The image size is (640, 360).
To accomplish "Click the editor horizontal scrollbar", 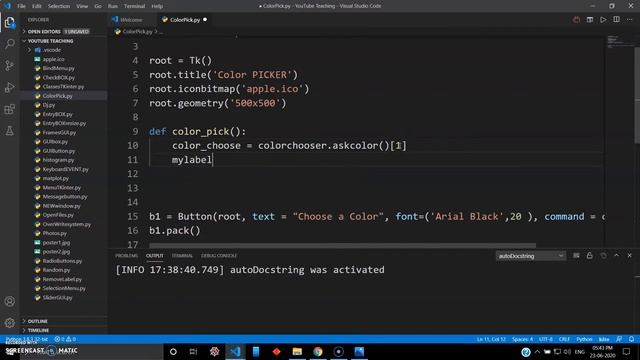I will tap(342, 245).
